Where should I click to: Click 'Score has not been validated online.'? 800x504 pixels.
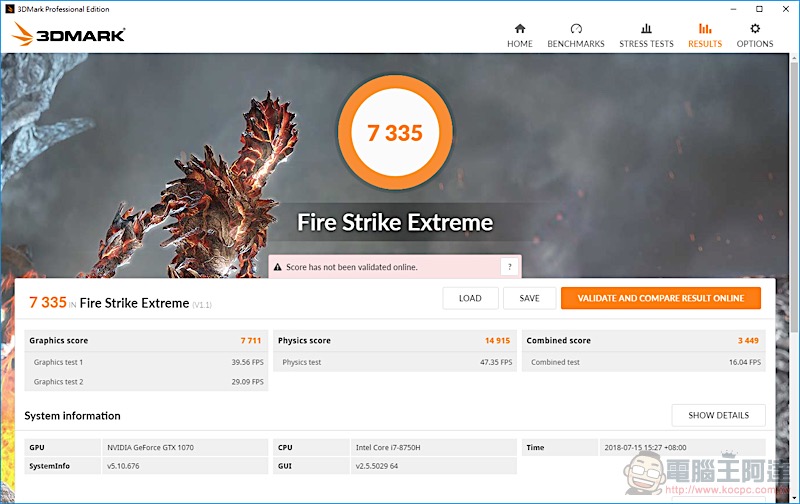click(x=352, y=267)
